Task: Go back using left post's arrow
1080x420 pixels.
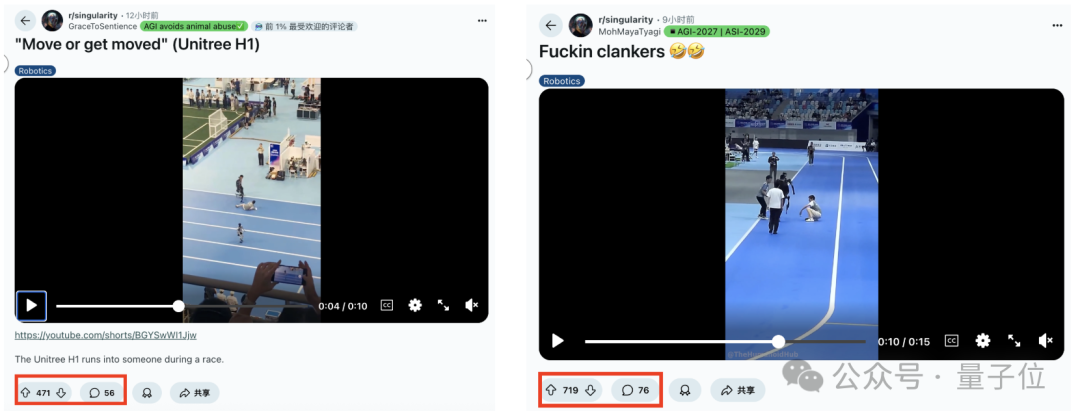Action: (25, 21)
